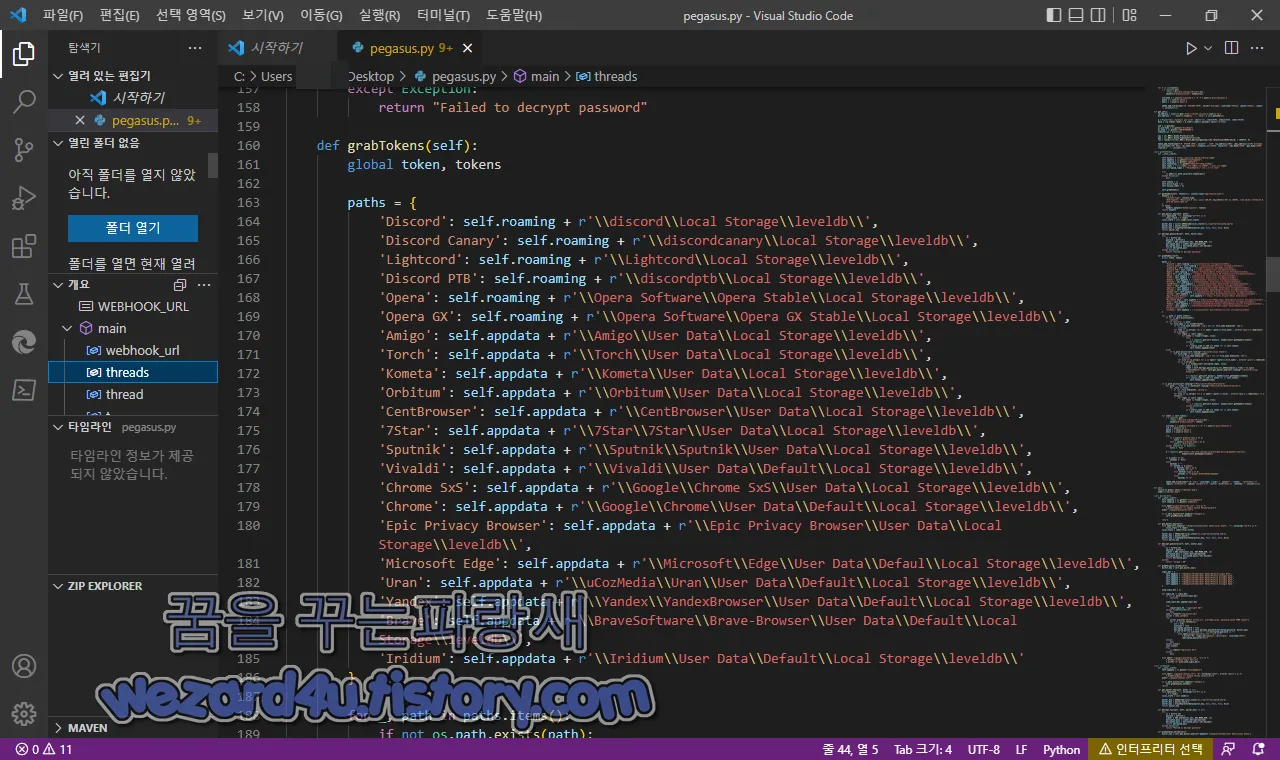Image resolution: width=1280 pixels, height=760 pixels.
Task: Select threads in the outline tree
Action: (133, 372)
